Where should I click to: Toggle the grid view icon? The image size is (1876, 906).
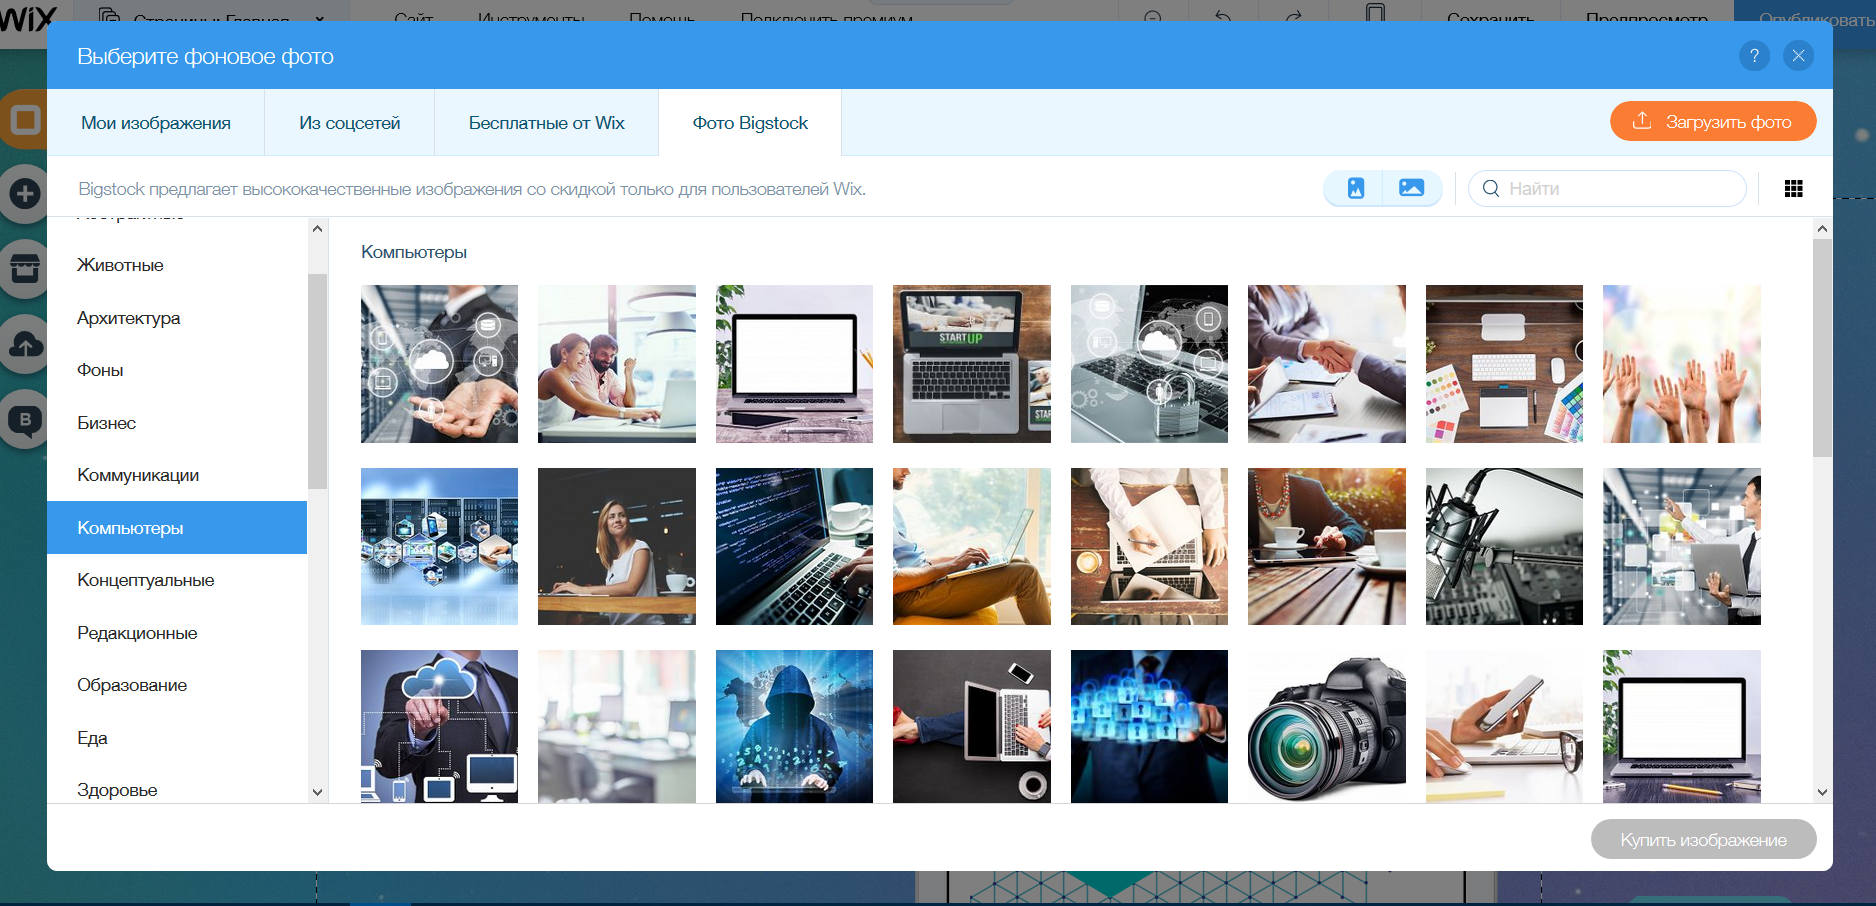click(1794, 188)
